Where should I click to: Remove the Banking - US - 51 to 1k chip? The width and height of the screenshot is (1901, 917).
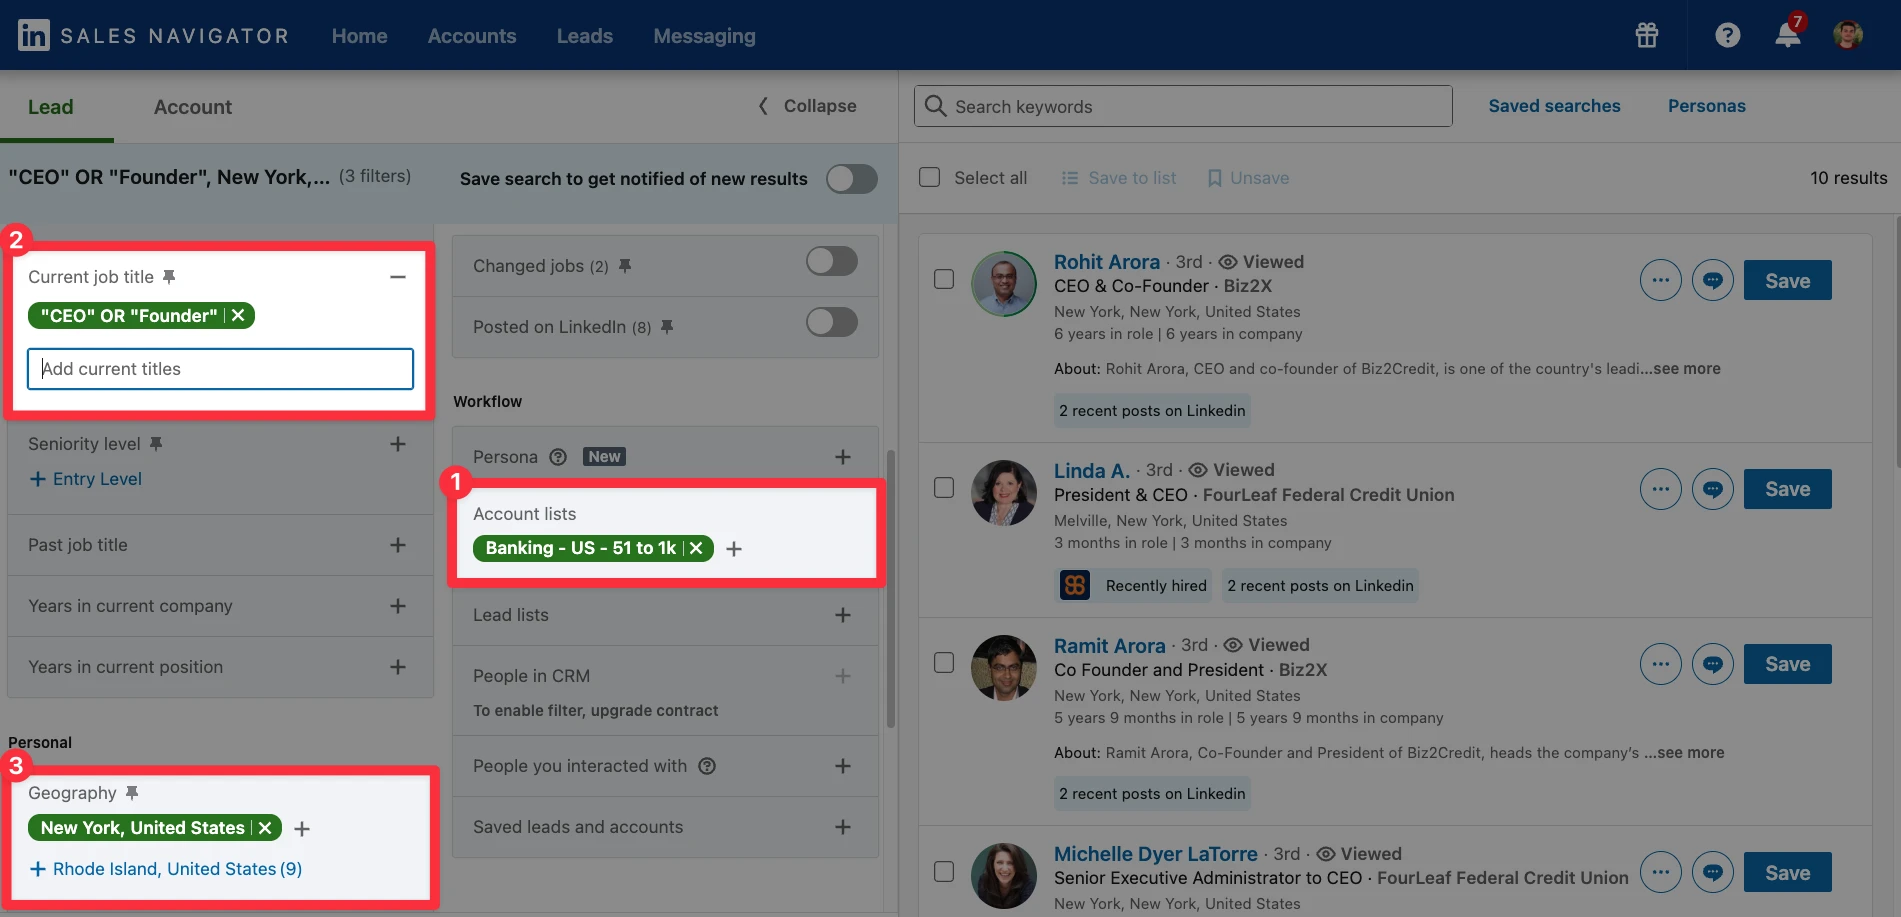(x=696, y=548)
